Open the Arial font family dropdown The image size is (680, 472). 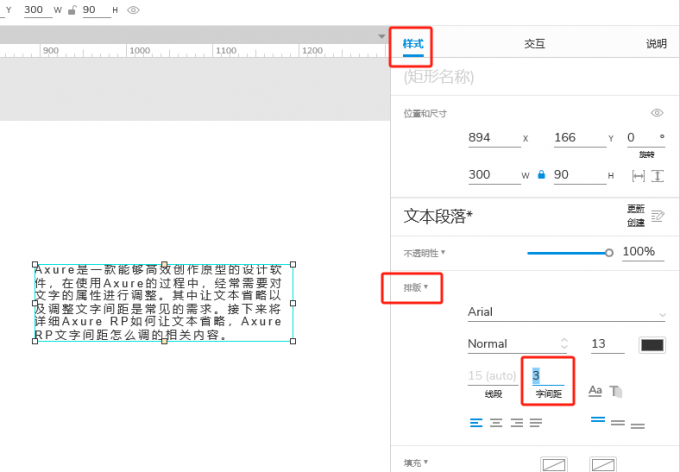click(566, 312)
